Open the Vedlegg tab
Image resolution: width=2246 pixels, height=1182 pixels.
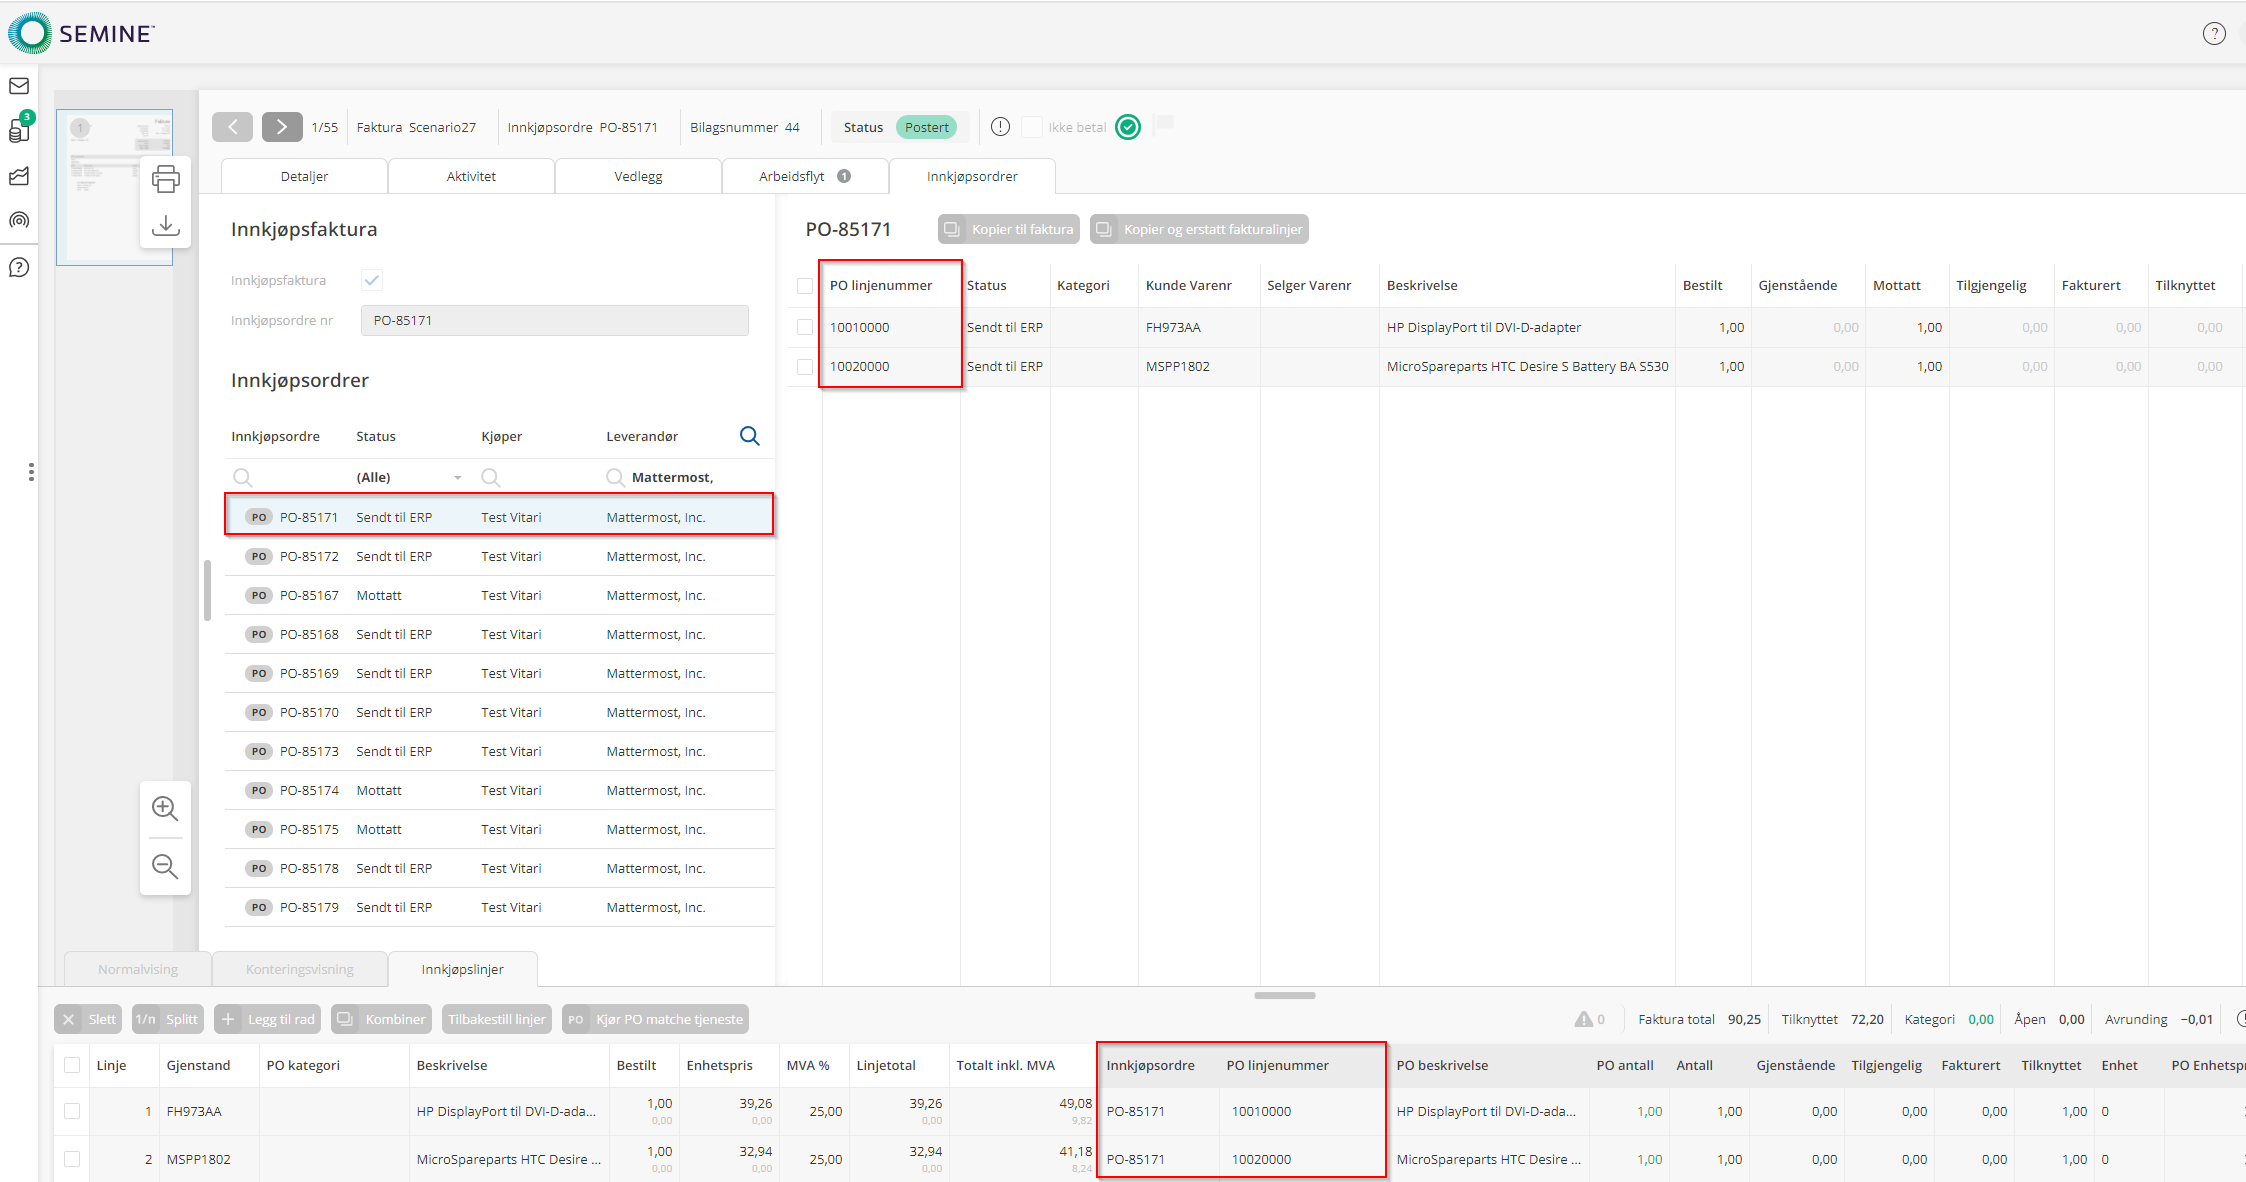(638, 176)
